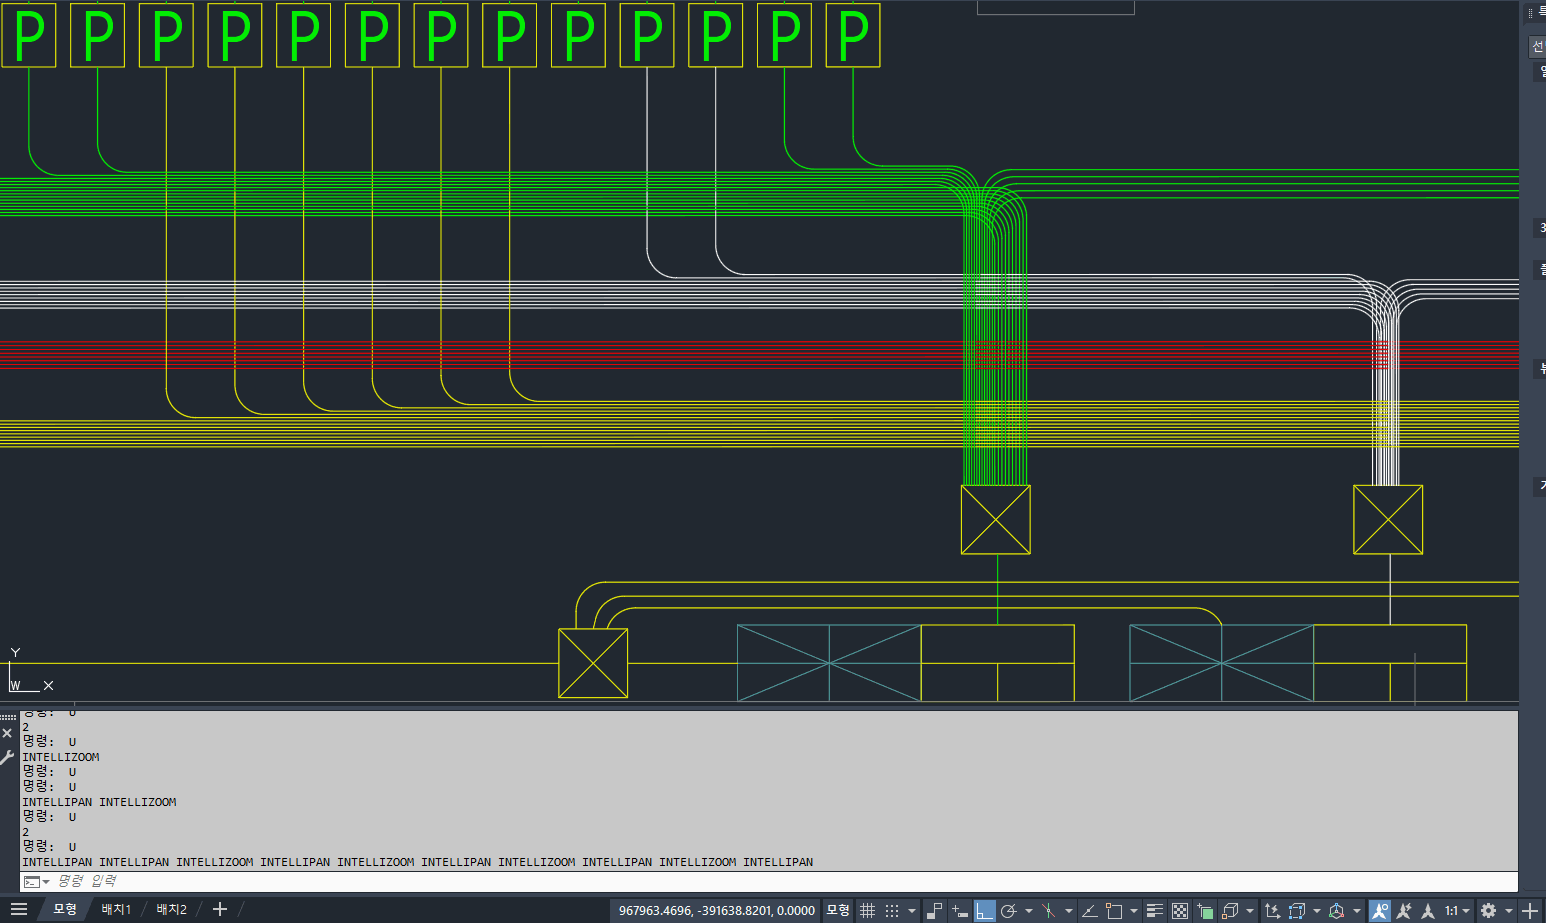Click the 명령 입력 command input field
Screen dimensions: 1546x923
pos(785,881)
